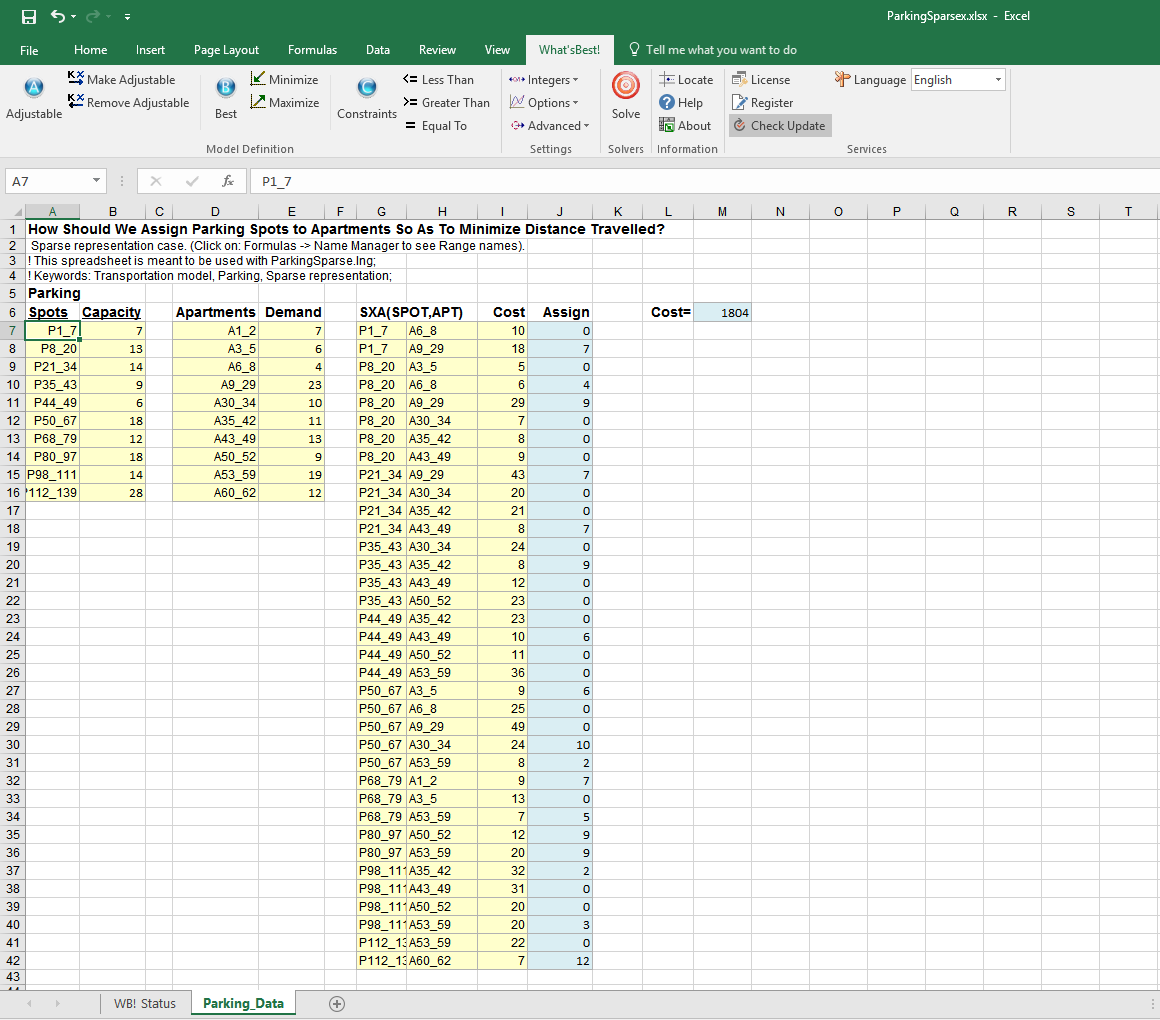Screen dimensions: 1160x1020
Task: Switch to the Data tab
Action: 377,50
